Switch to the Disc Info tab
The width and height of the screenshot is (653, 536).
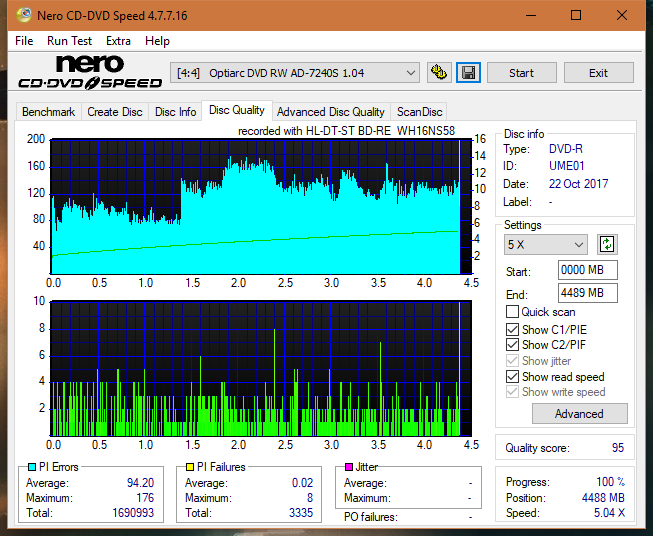point(175,112)
